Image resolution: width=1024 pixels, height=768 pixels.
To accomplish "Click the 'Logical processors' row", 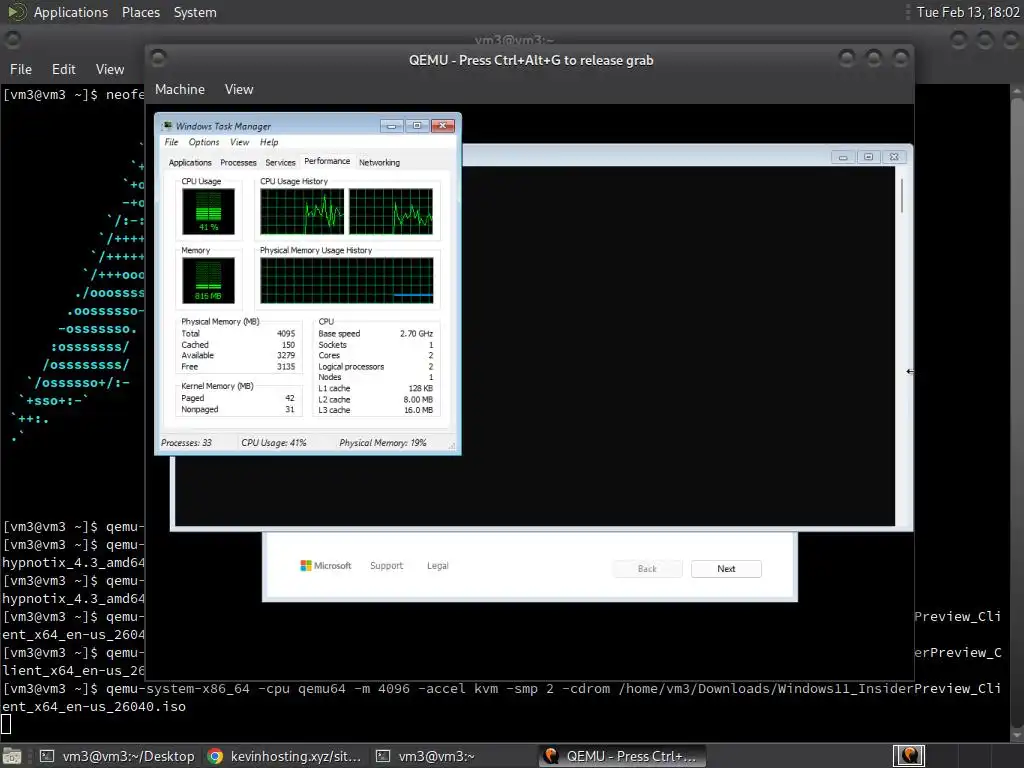I will [376, 366].
